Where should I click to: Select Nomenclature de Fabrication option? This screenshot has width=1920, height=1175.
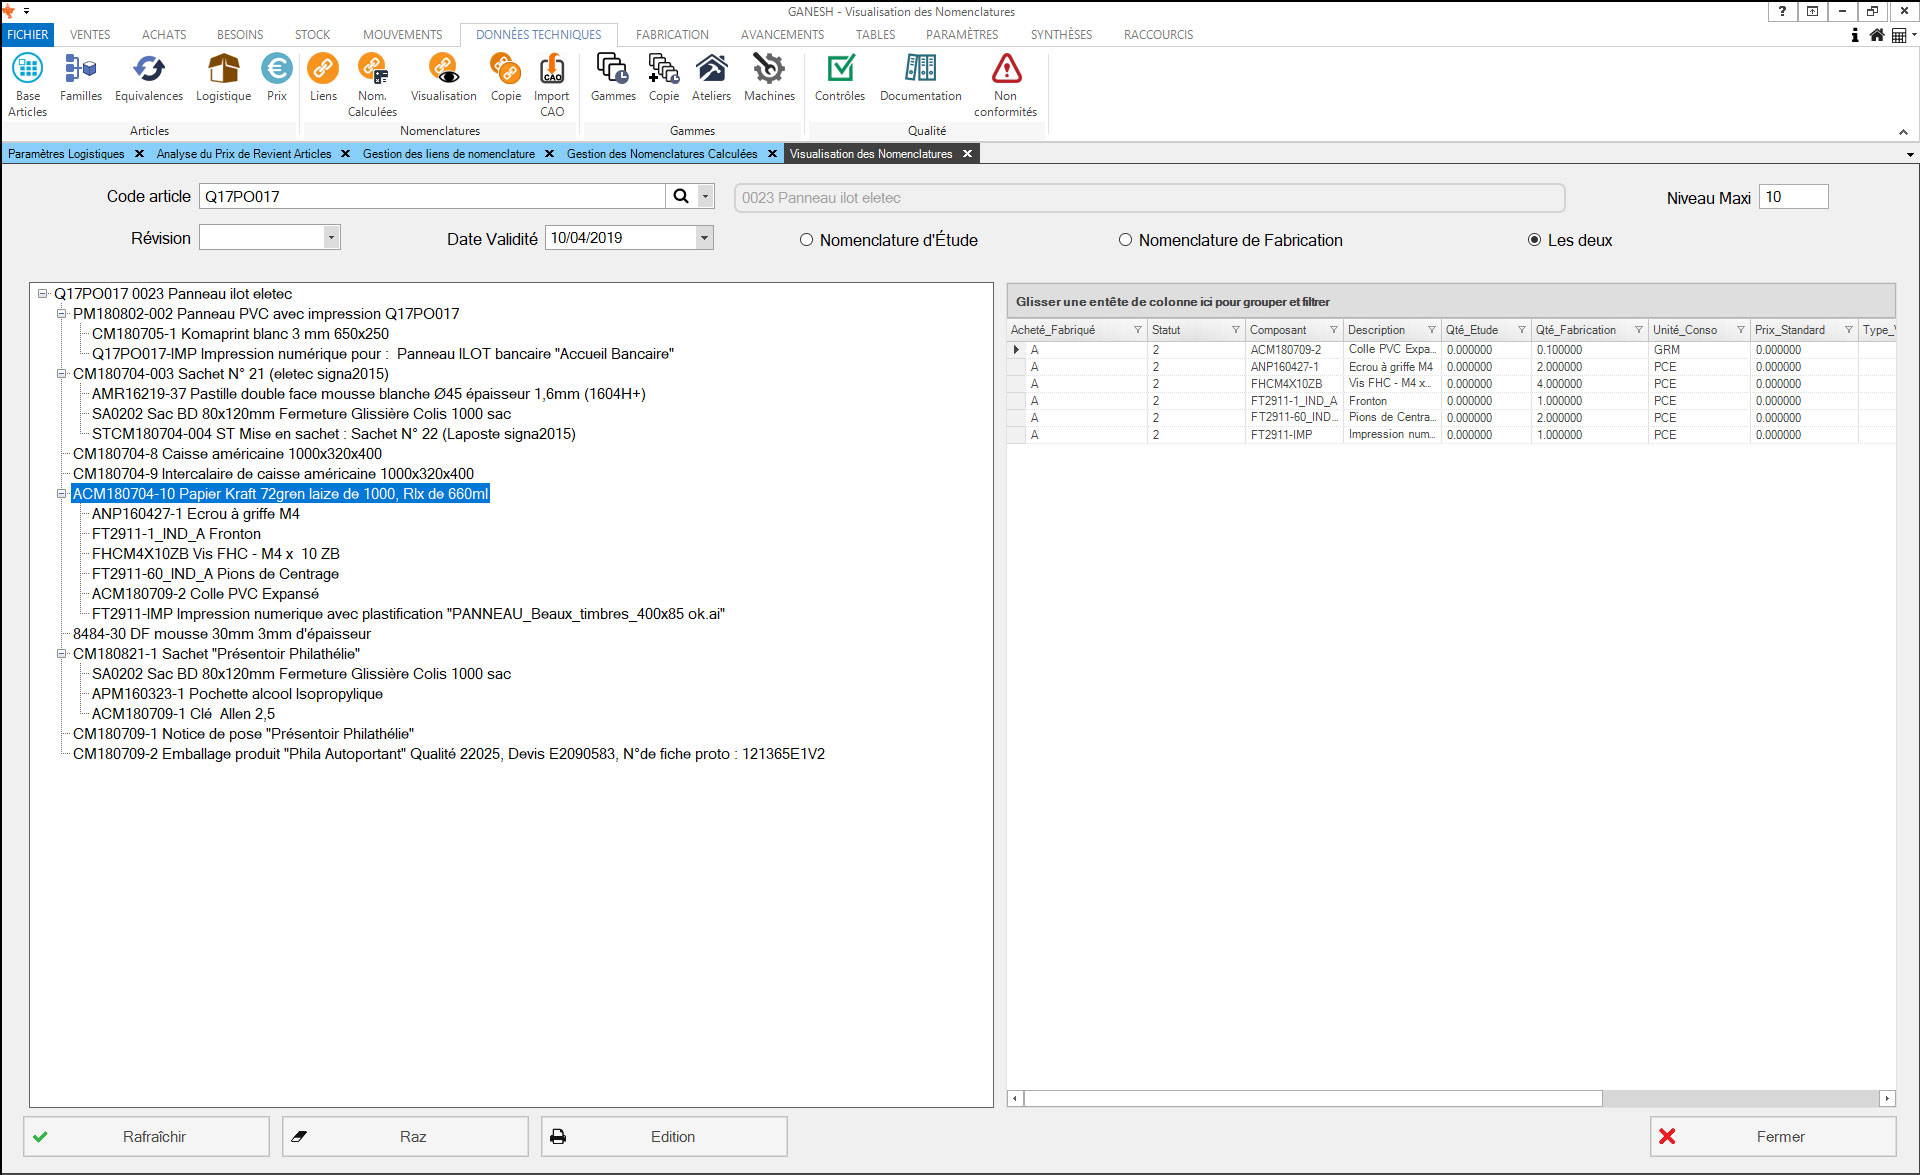[x=1125, y=240]
